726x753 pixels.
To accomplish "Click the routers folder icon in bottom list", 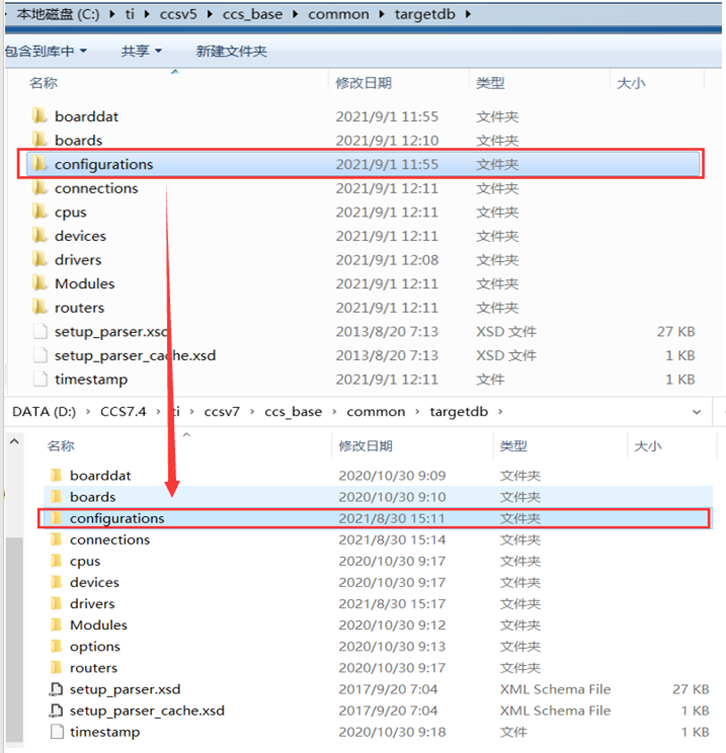I will [x=56, y=668].
